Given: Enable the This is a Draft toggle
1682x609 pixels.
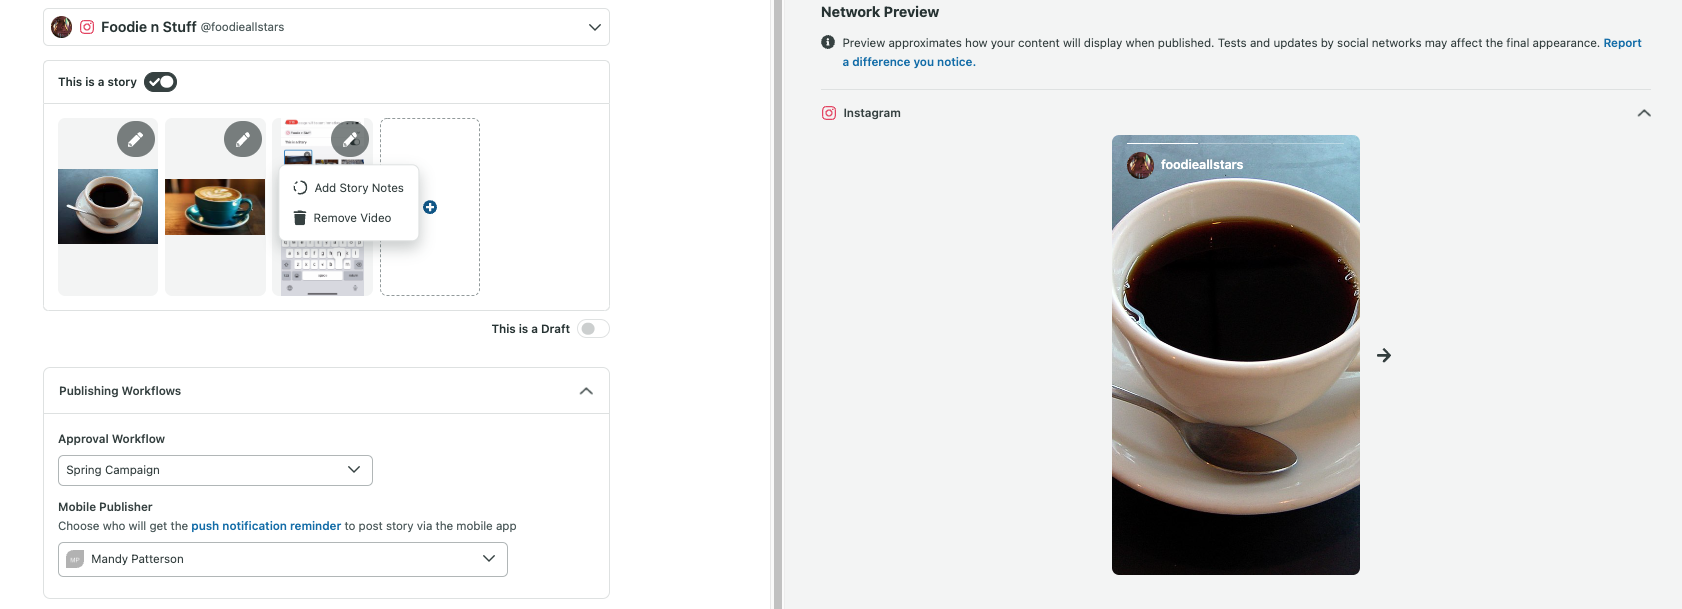Looking at the screenshot, I should point(593,329).
